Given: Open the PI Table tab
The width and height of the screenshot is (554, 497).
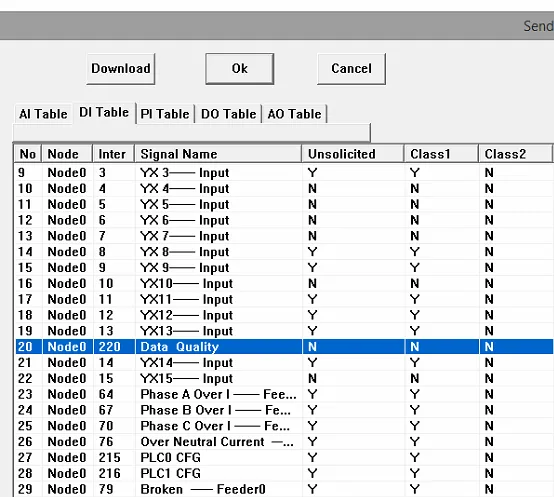Looking at the screenshot, I should [x=165, y=114].
